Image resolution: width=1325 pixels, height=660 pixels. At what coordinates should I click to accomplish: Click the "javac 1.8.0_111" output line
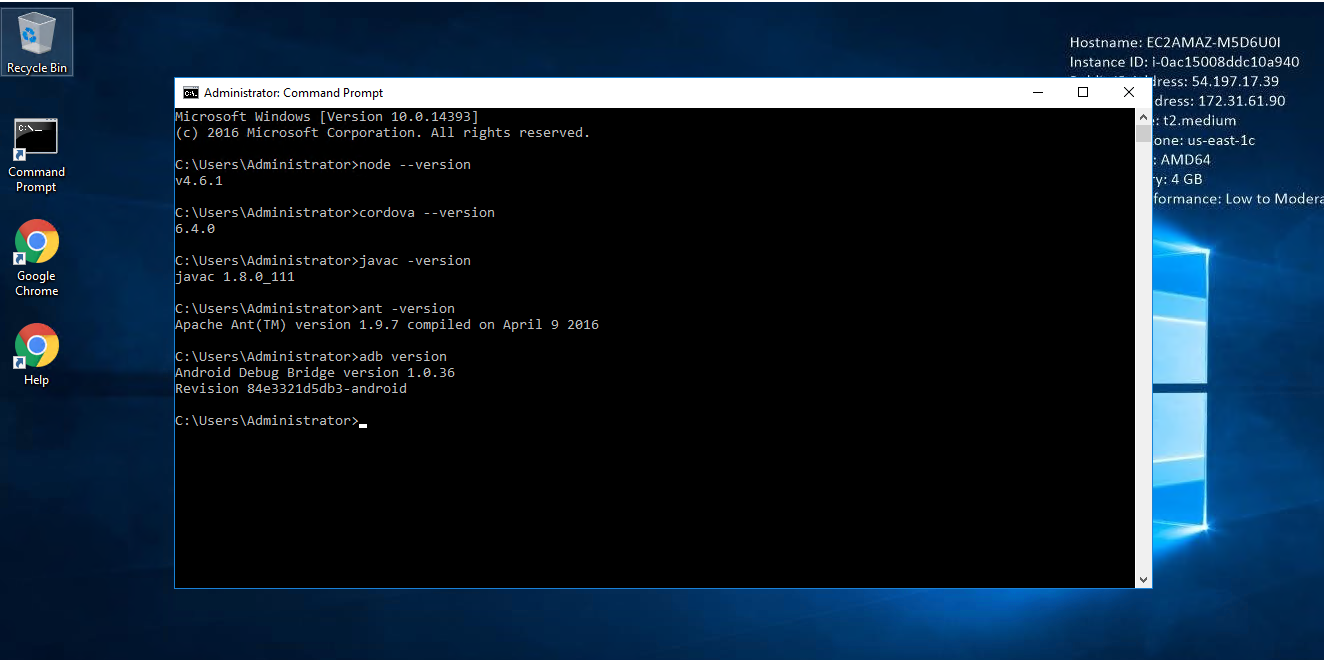pyautogui.click(x=235, y=277)
